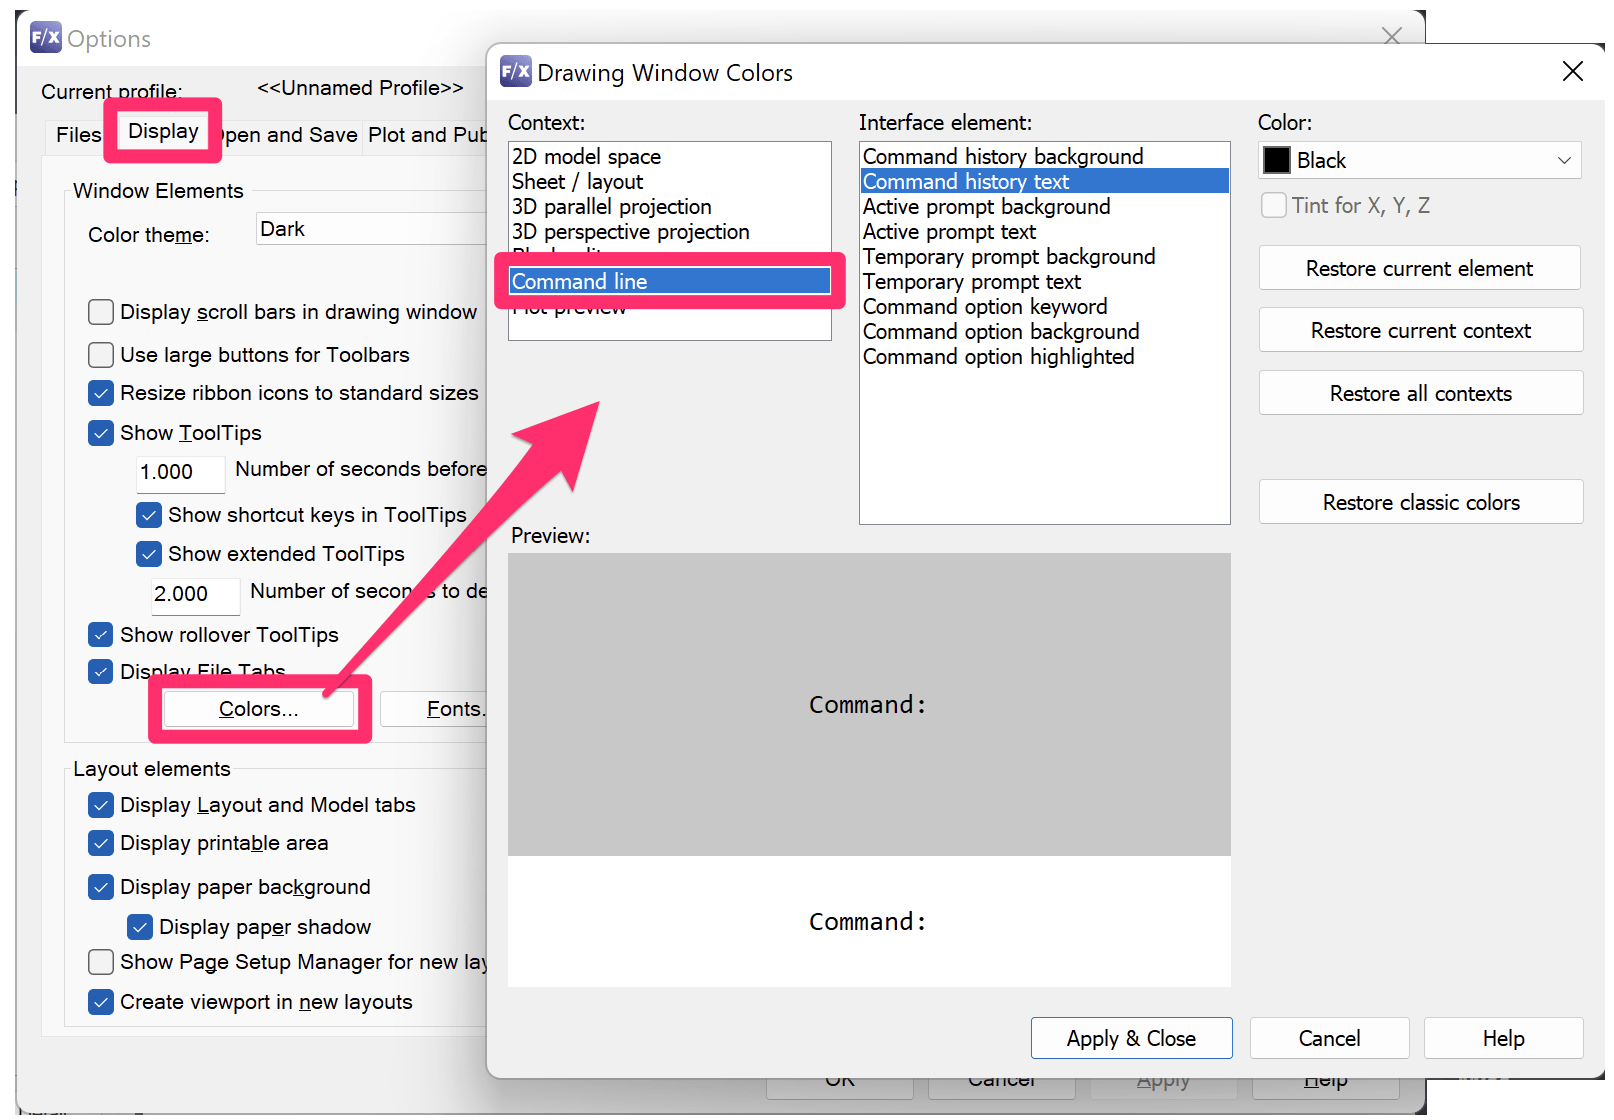The width and height of the screenshot is (1614, 1120).
Task: Click the ToolTip delay field showing 1.000
Action: (x=180, y=472)
